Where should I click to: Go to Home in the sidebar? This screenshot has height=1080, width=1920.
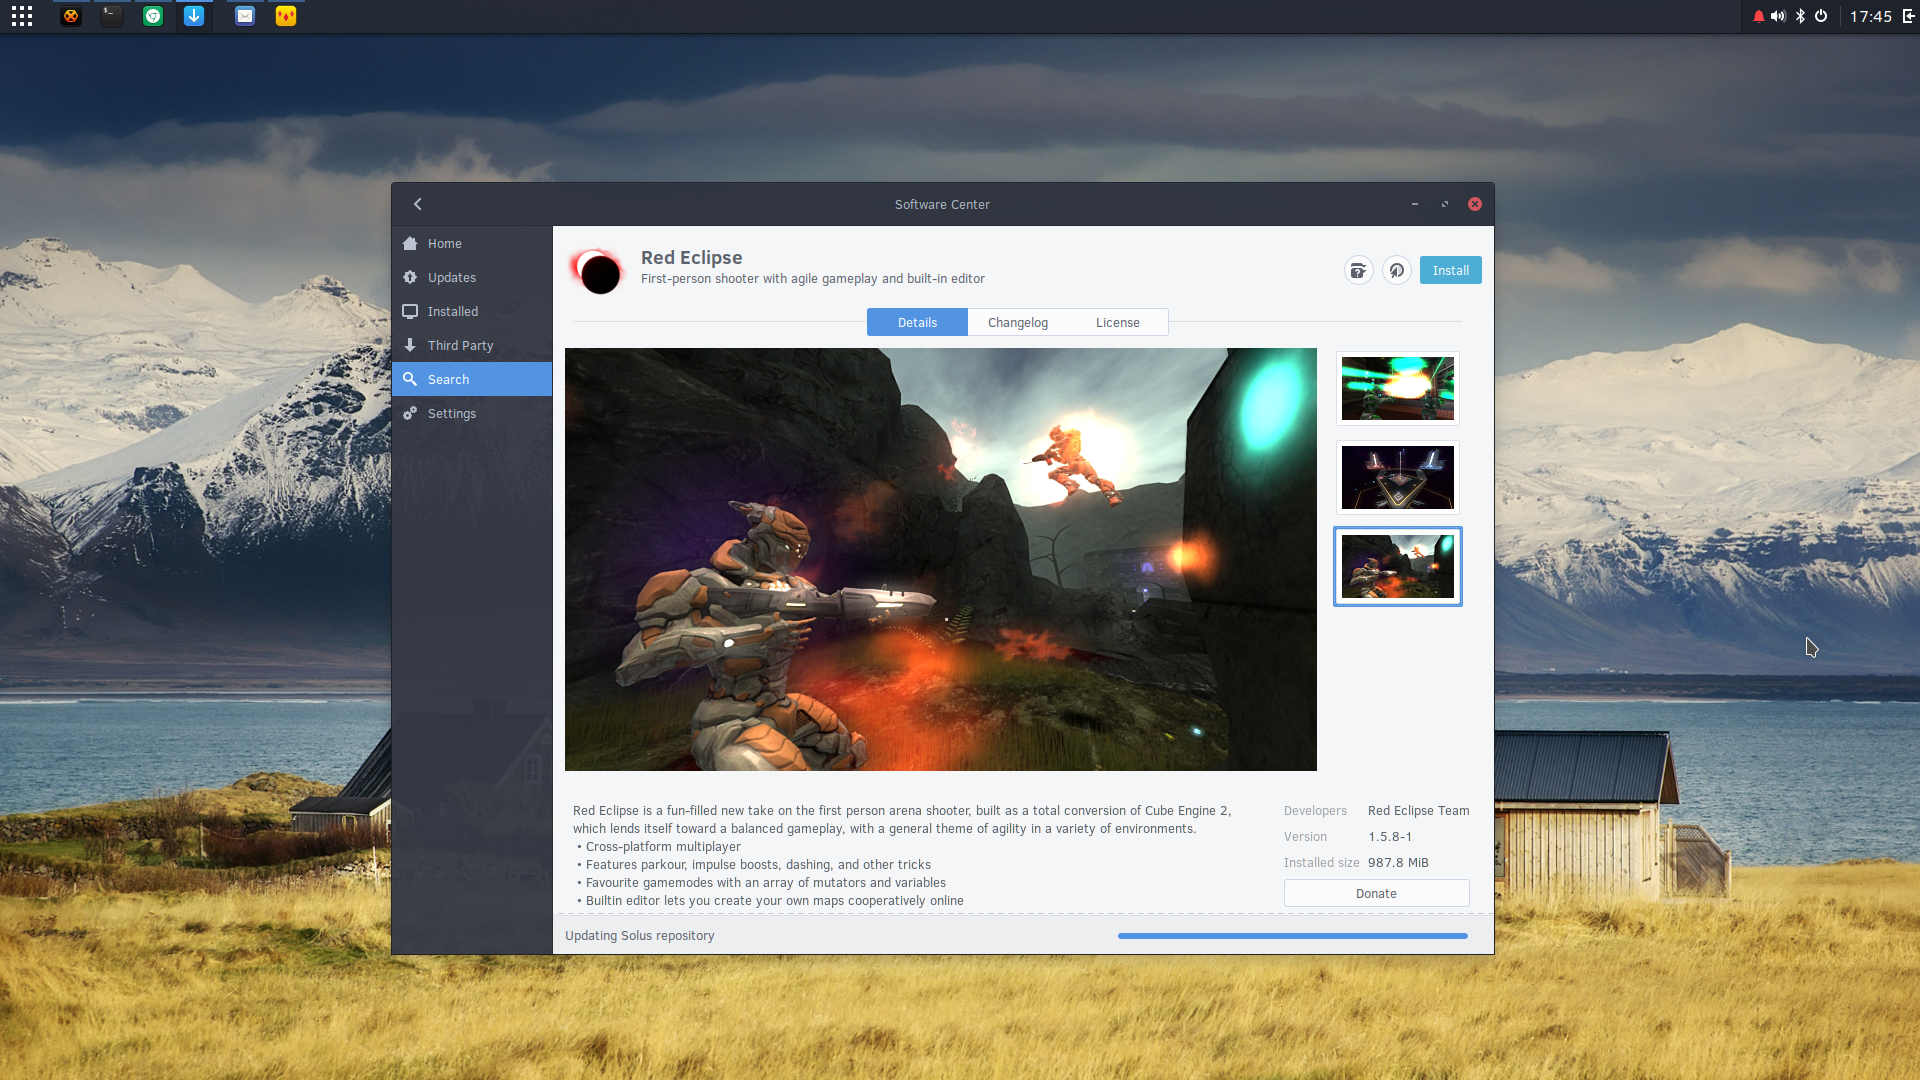coord(472,244)
